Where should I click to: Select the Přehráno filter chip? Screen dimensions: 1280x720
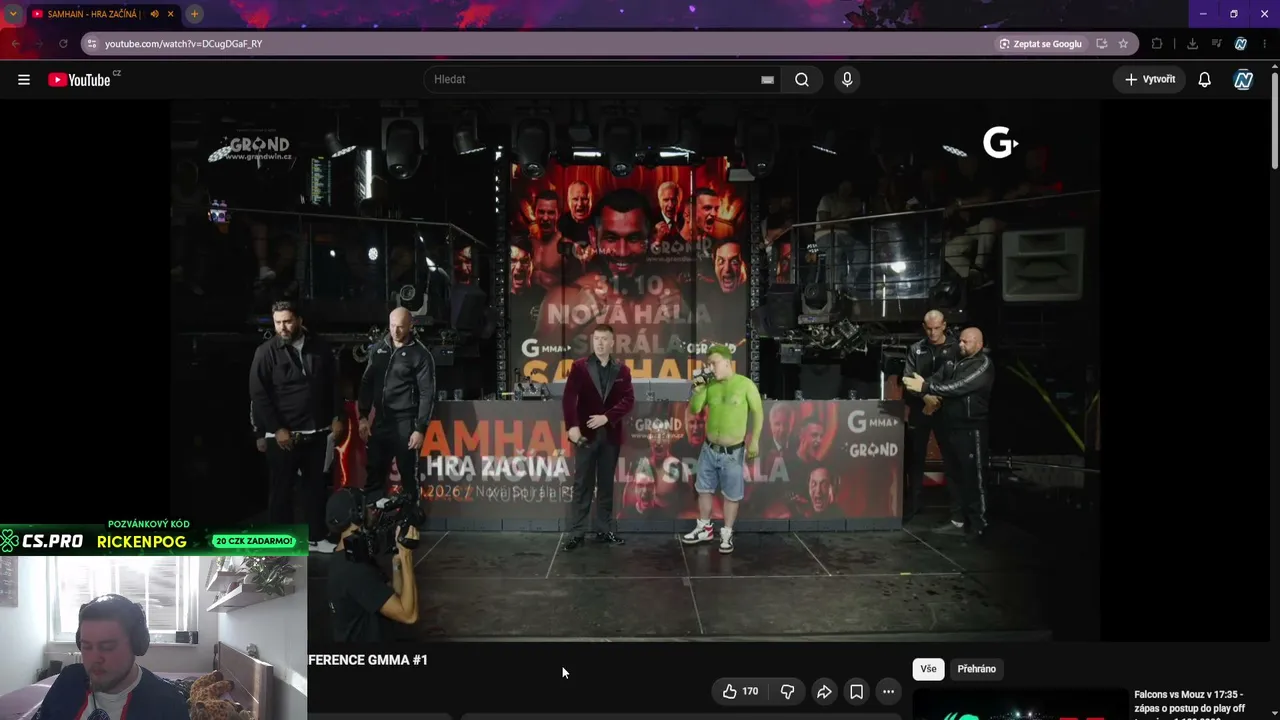click(x=976, y=669)
